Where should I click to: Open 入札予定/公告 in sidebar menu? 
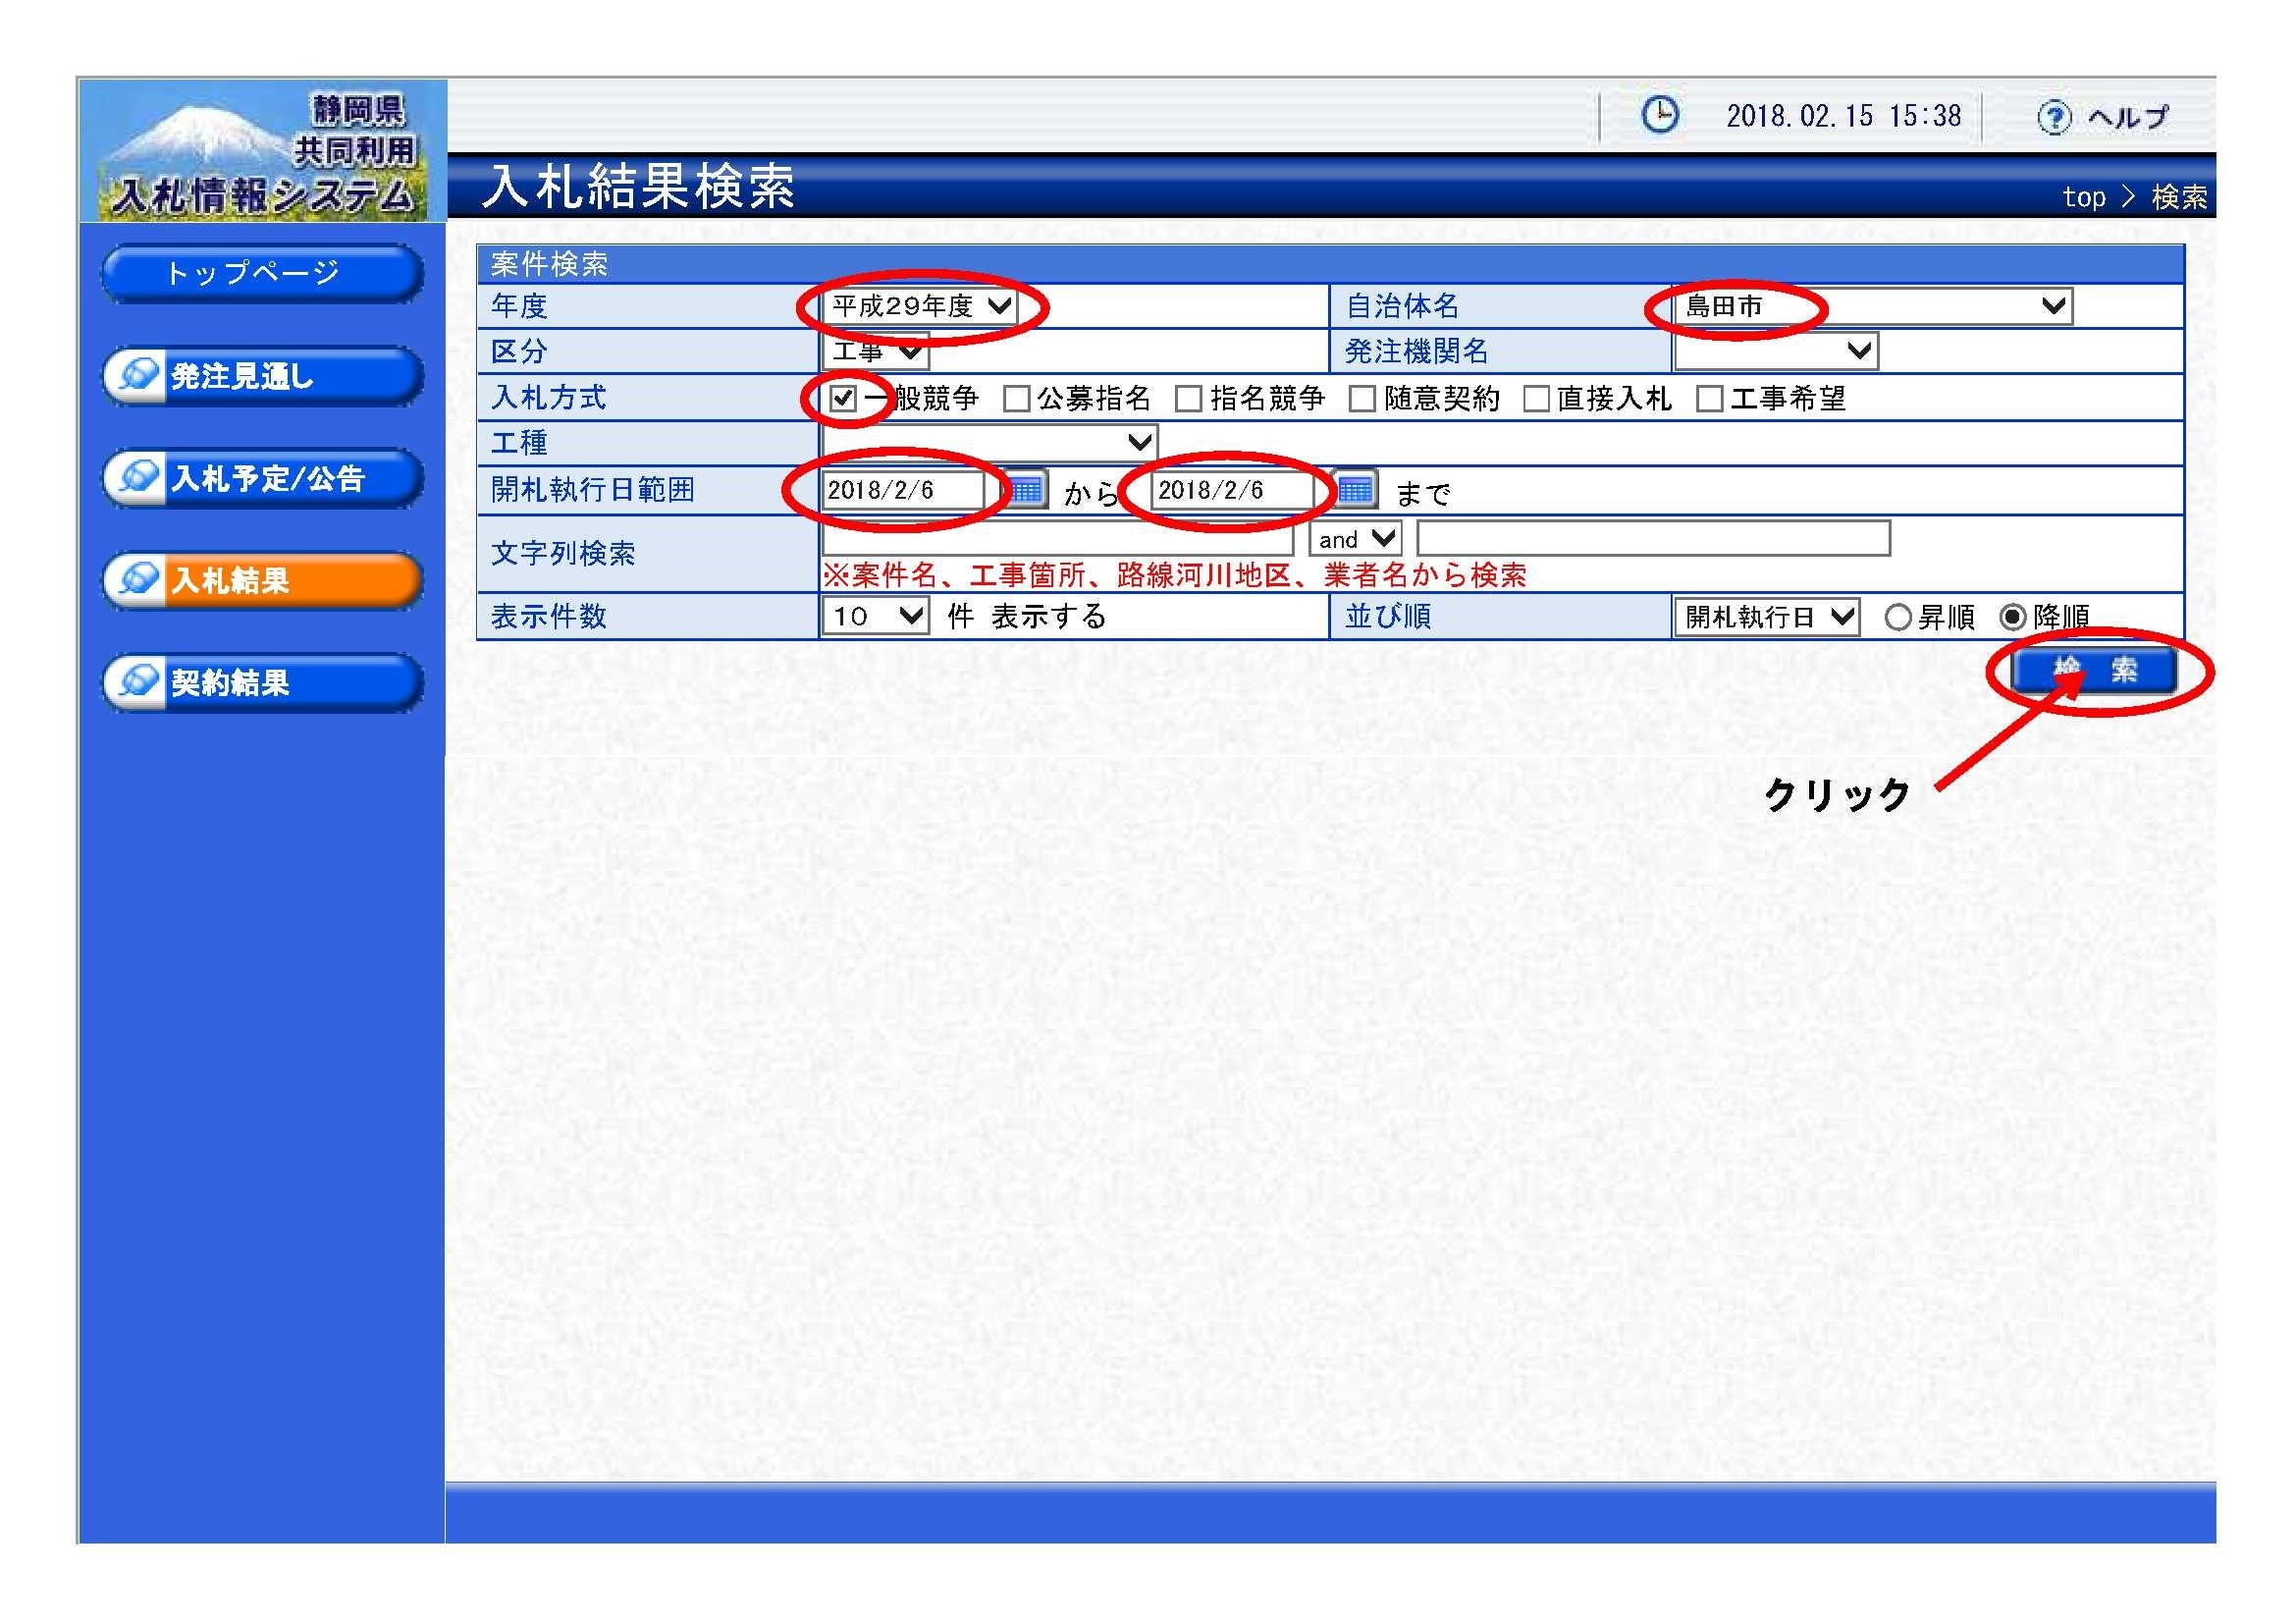click(262, 478)
